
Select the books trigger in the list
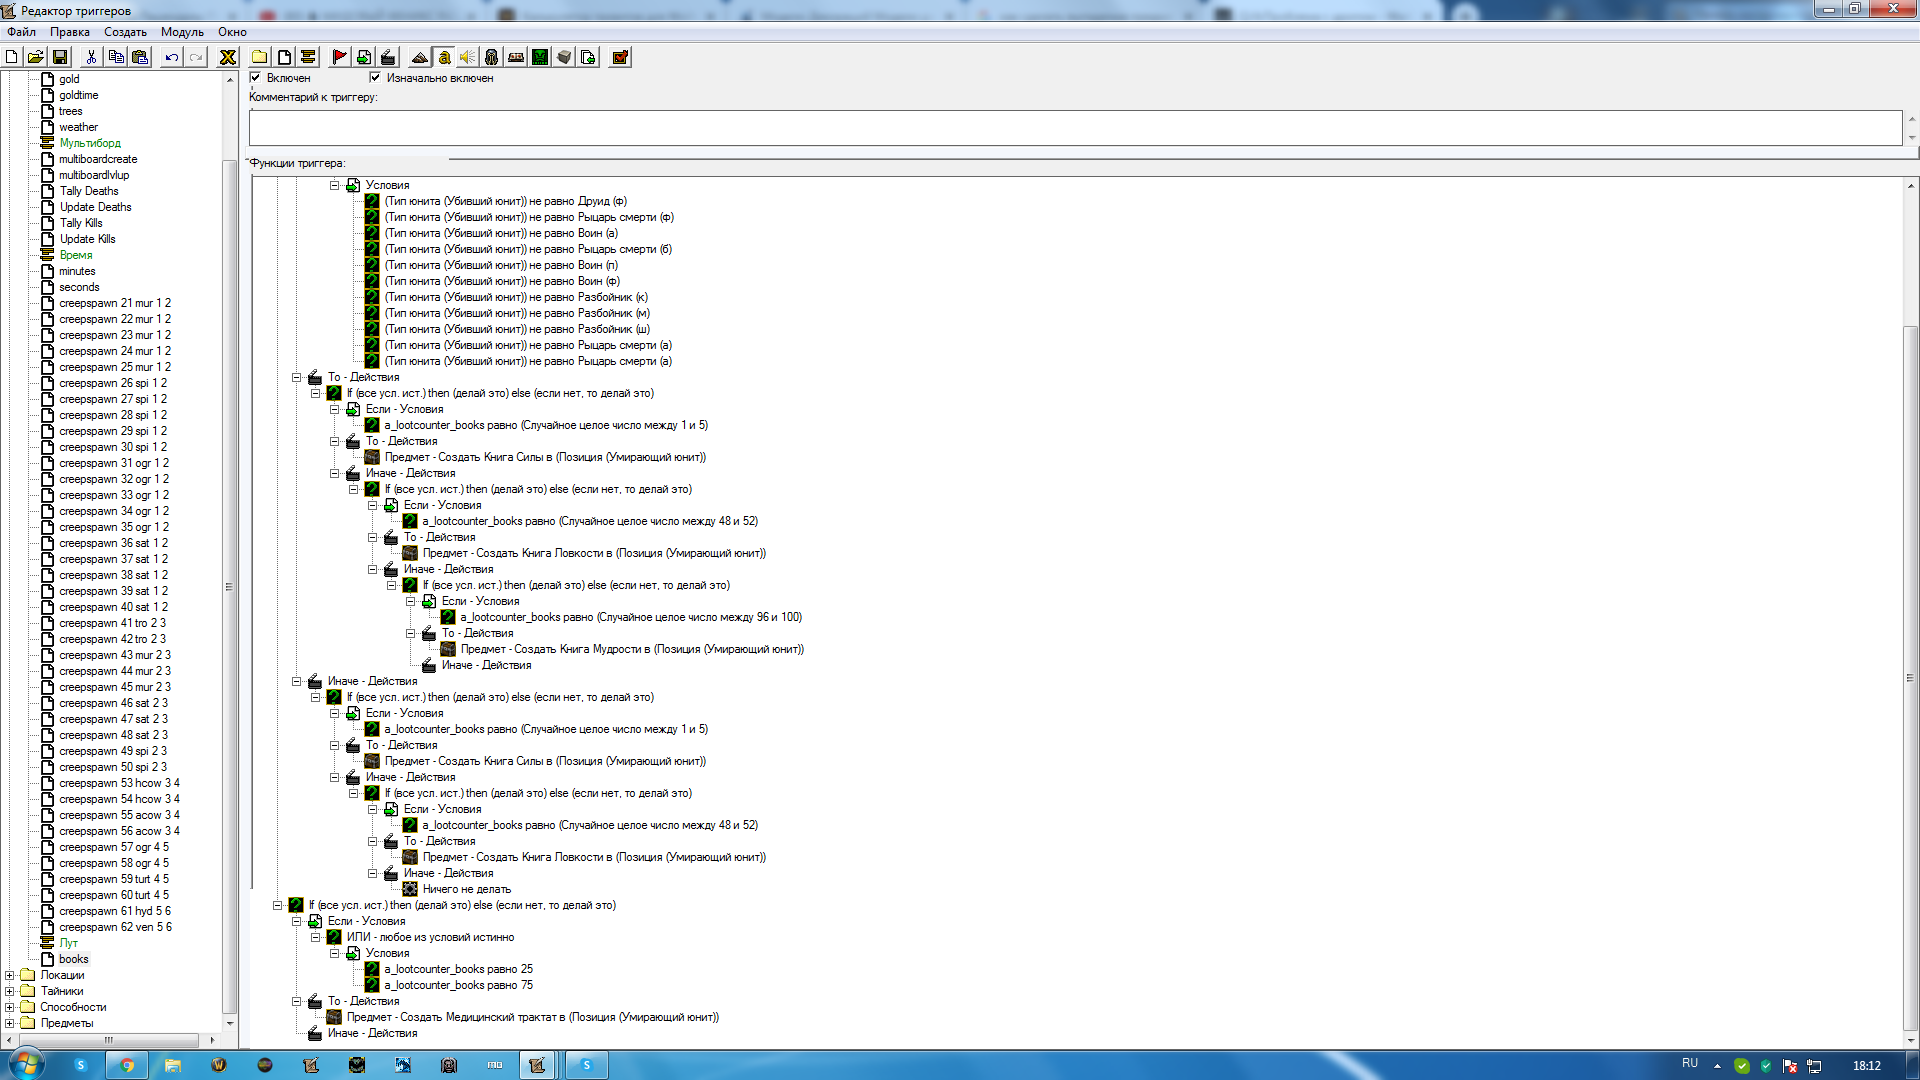[x=73, y=959]
